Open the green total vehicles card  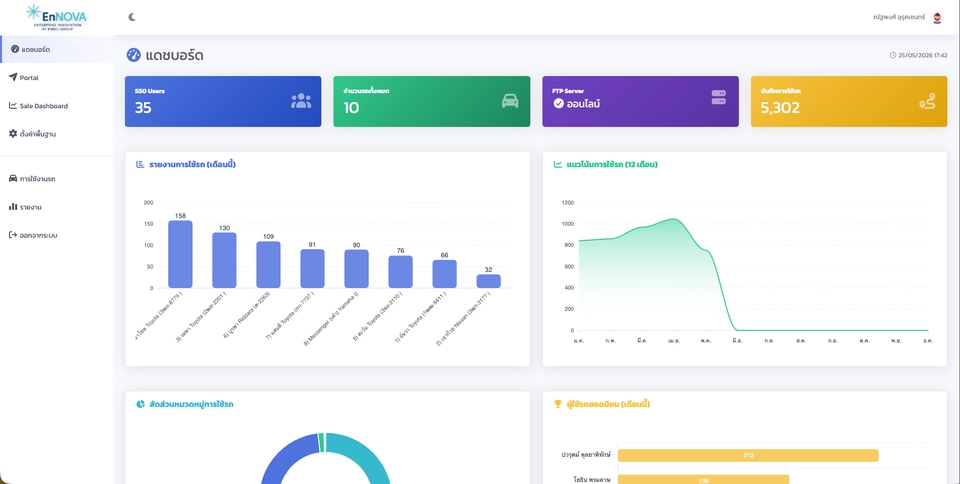click(432, 102)
